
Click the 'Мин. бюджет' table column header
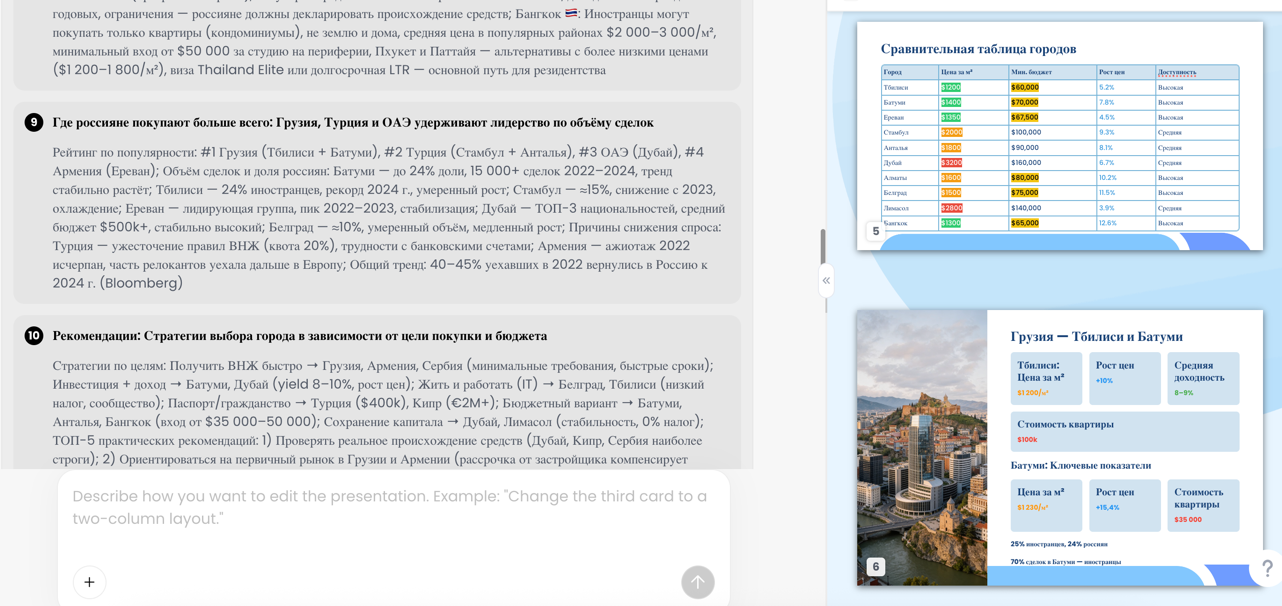[x=1052, y=72]
